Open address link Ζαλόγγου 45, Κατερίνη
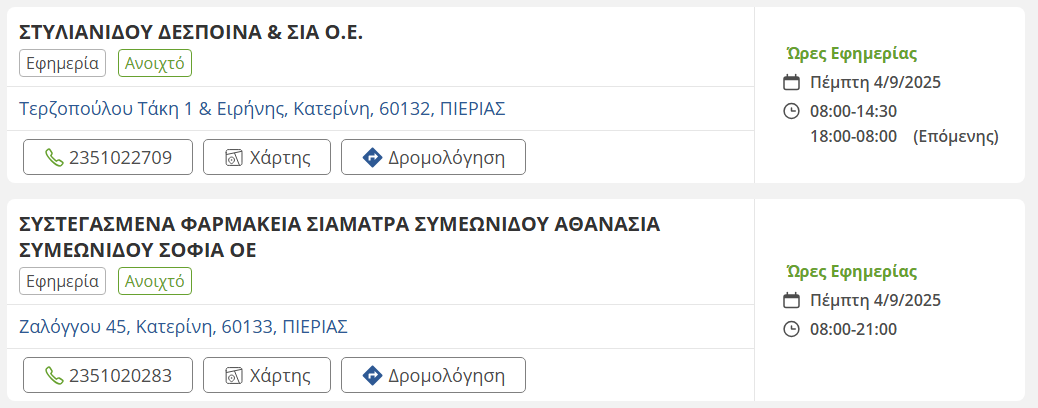The width and height of the screenshot is (1038, 408). coord(183,326)
